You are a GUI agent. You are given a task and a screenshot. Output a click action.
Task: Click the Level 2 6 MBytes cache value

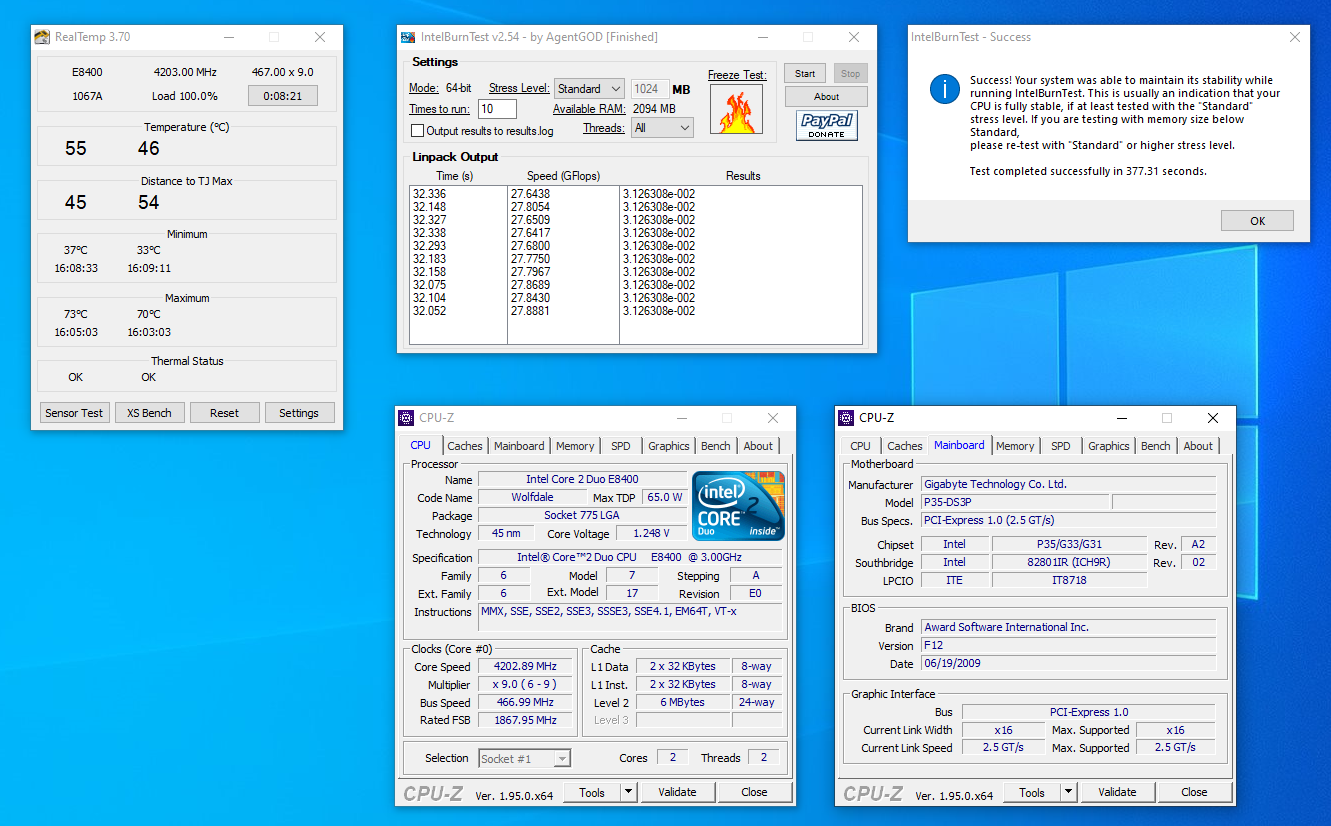(683, 703)
